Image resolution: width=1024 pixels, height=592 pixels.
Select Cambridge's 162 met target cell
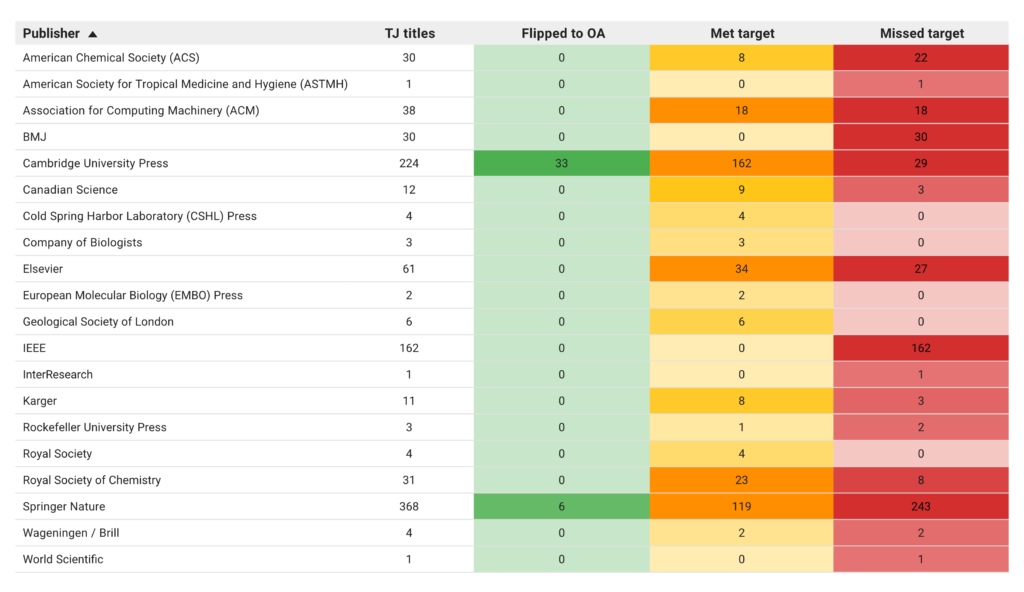tap(741, 163)
